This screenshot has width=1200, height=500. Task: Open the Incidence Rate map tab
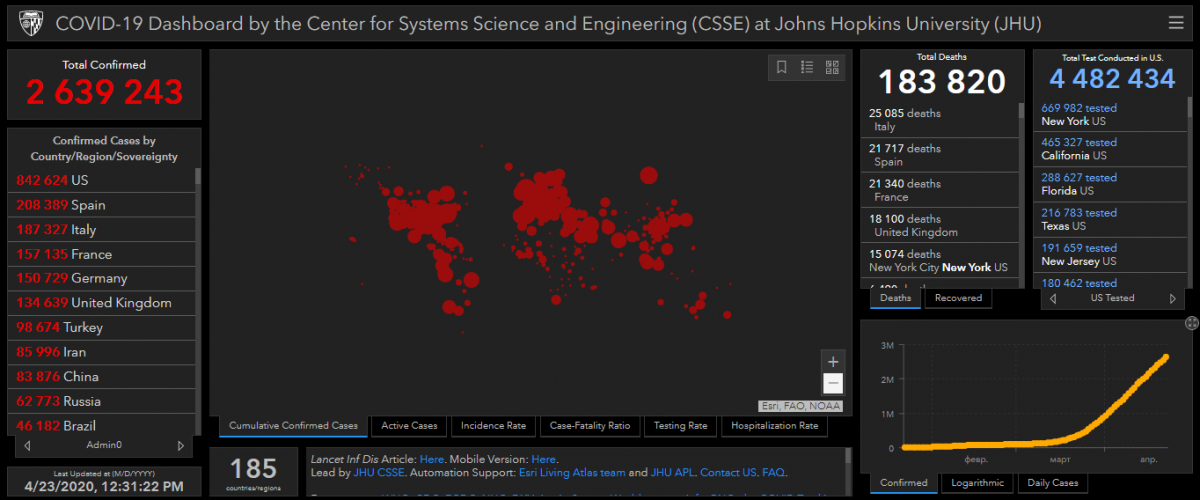[493, 426]
